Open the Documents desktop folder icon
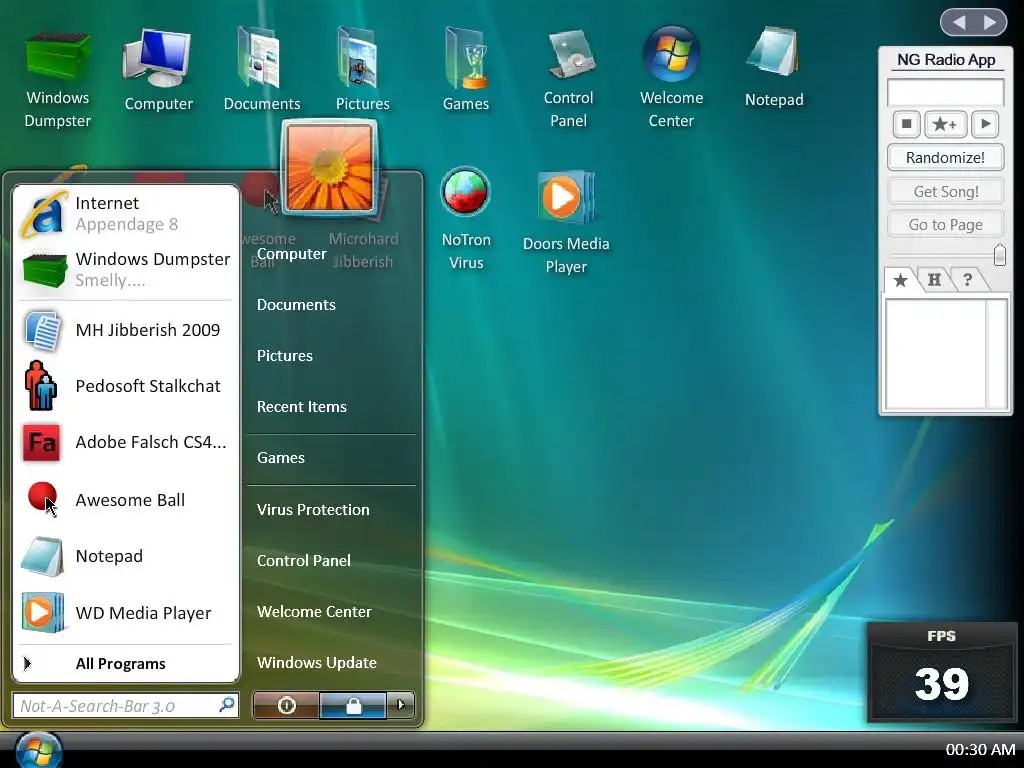 pyautogui.click(x=261, y=69)
